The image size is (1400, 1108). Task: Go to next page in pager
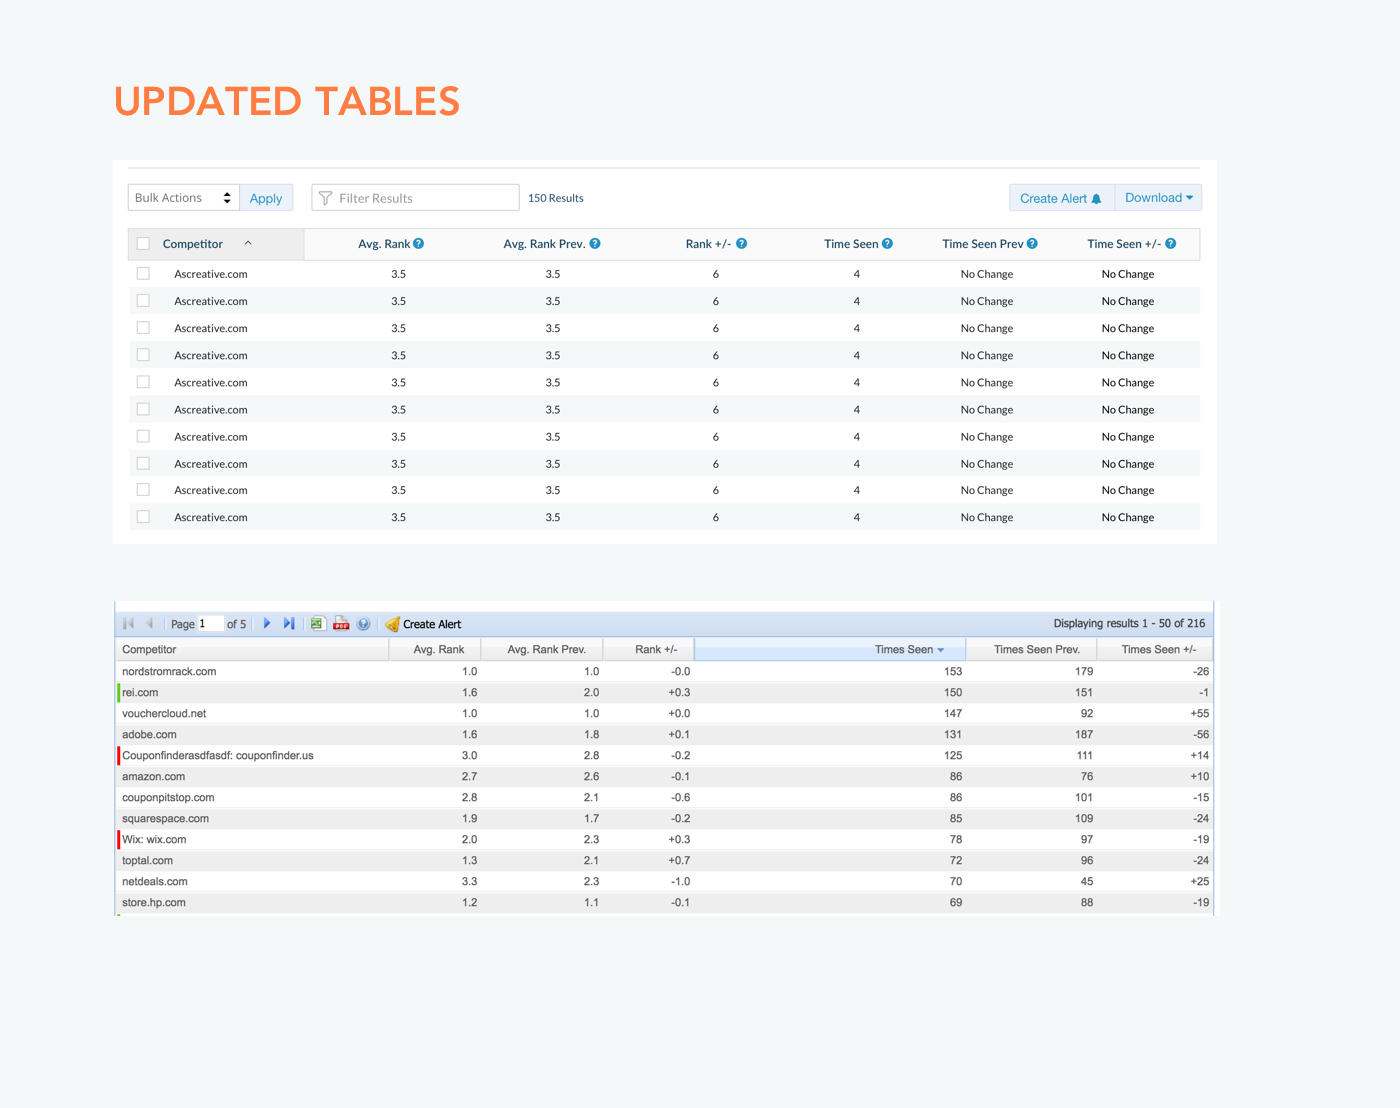(267, 623)
